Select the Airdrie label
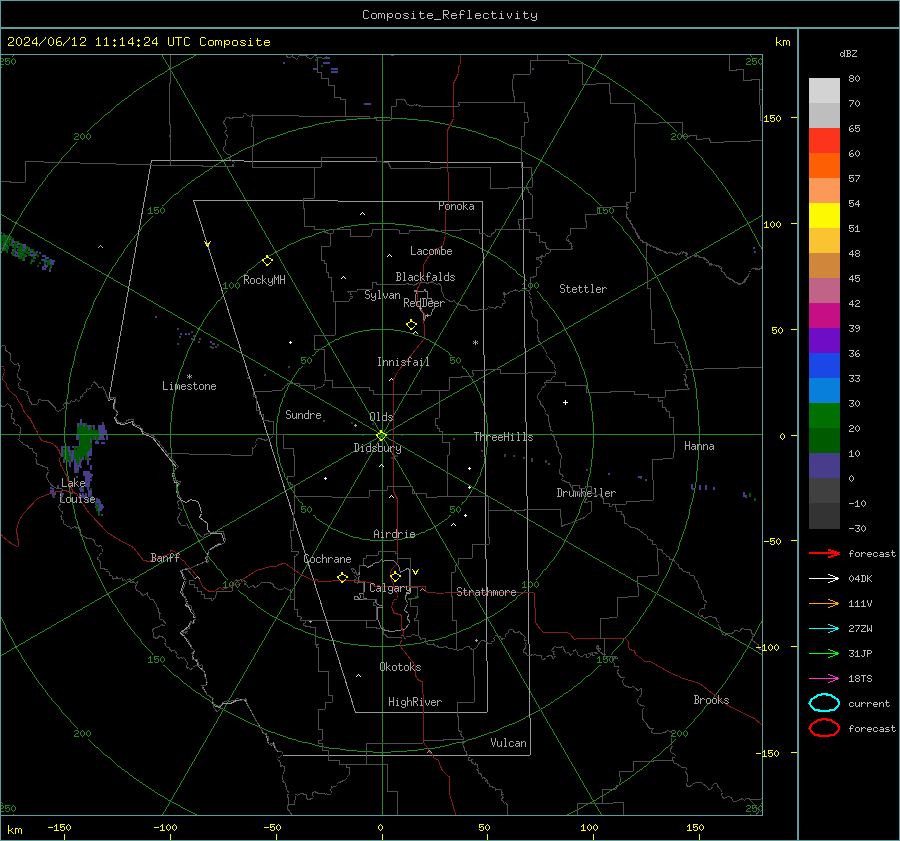 (x=394, y=534)
